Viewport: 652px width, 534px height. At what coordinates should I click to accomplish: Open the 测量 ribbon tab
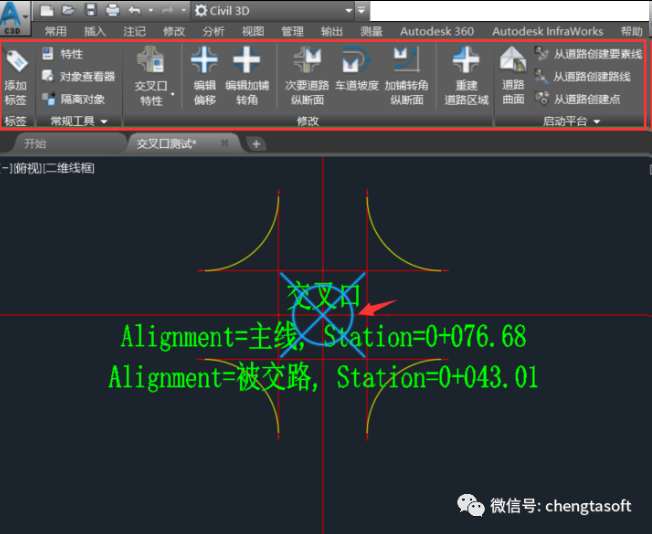[x=371, y=31]
